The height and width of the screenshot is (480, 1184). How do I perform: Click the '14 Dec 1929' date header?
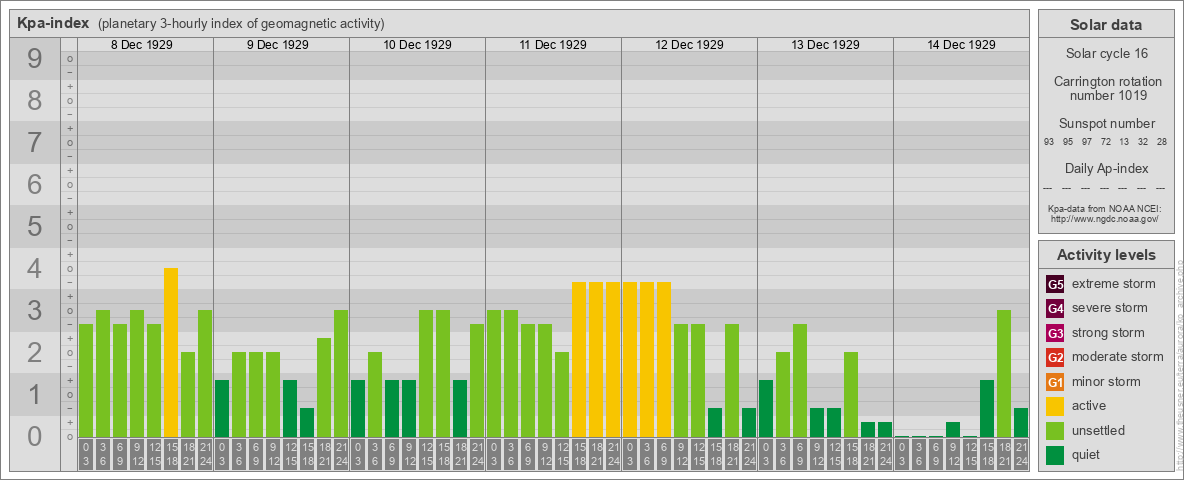961,45
